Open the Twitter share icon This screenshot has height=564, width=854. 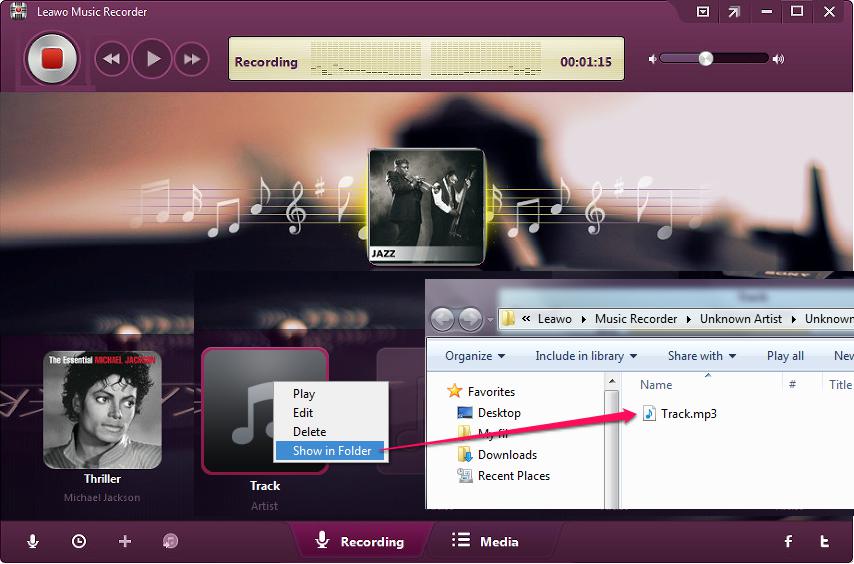(x=825, y=541)
